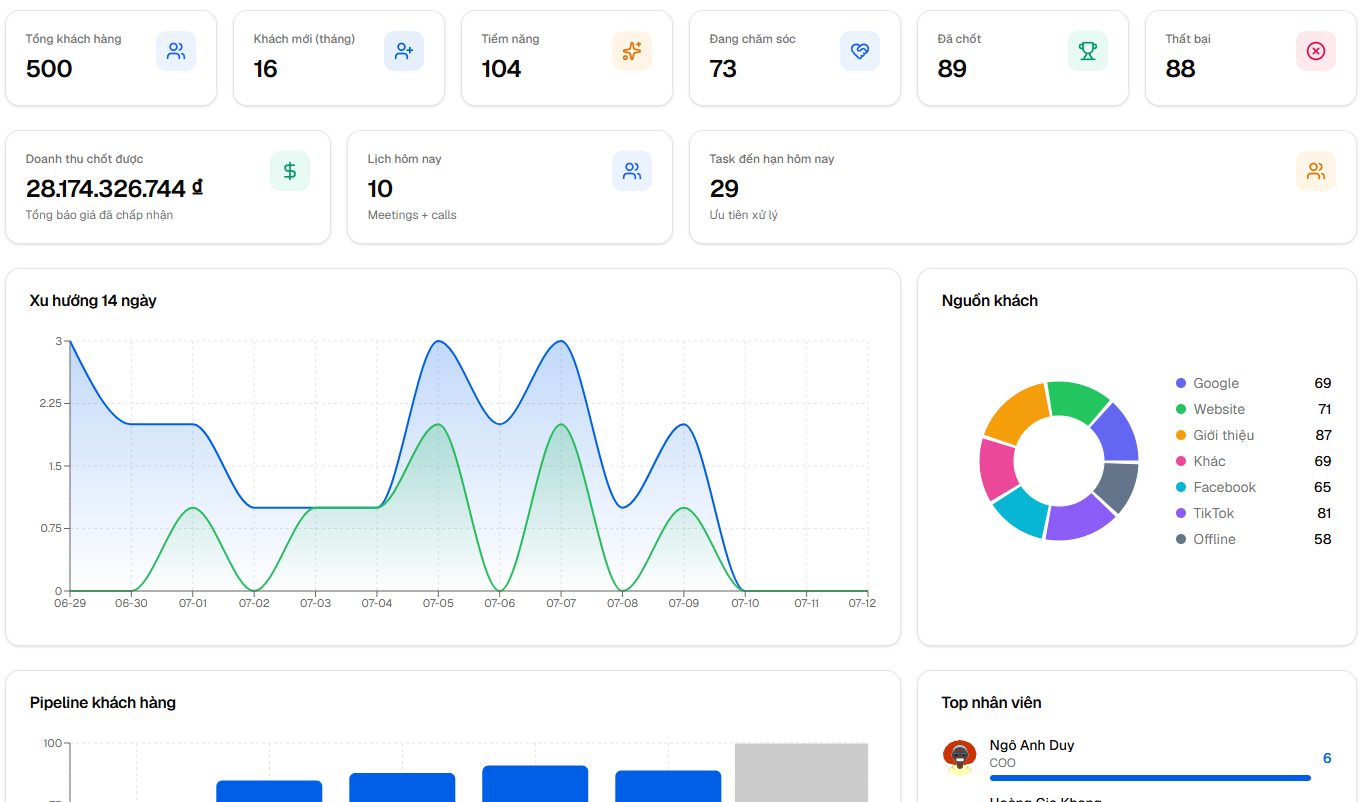Select the Google legend label
This screenshot has width=1363, height=802.
pos(1216,383)
